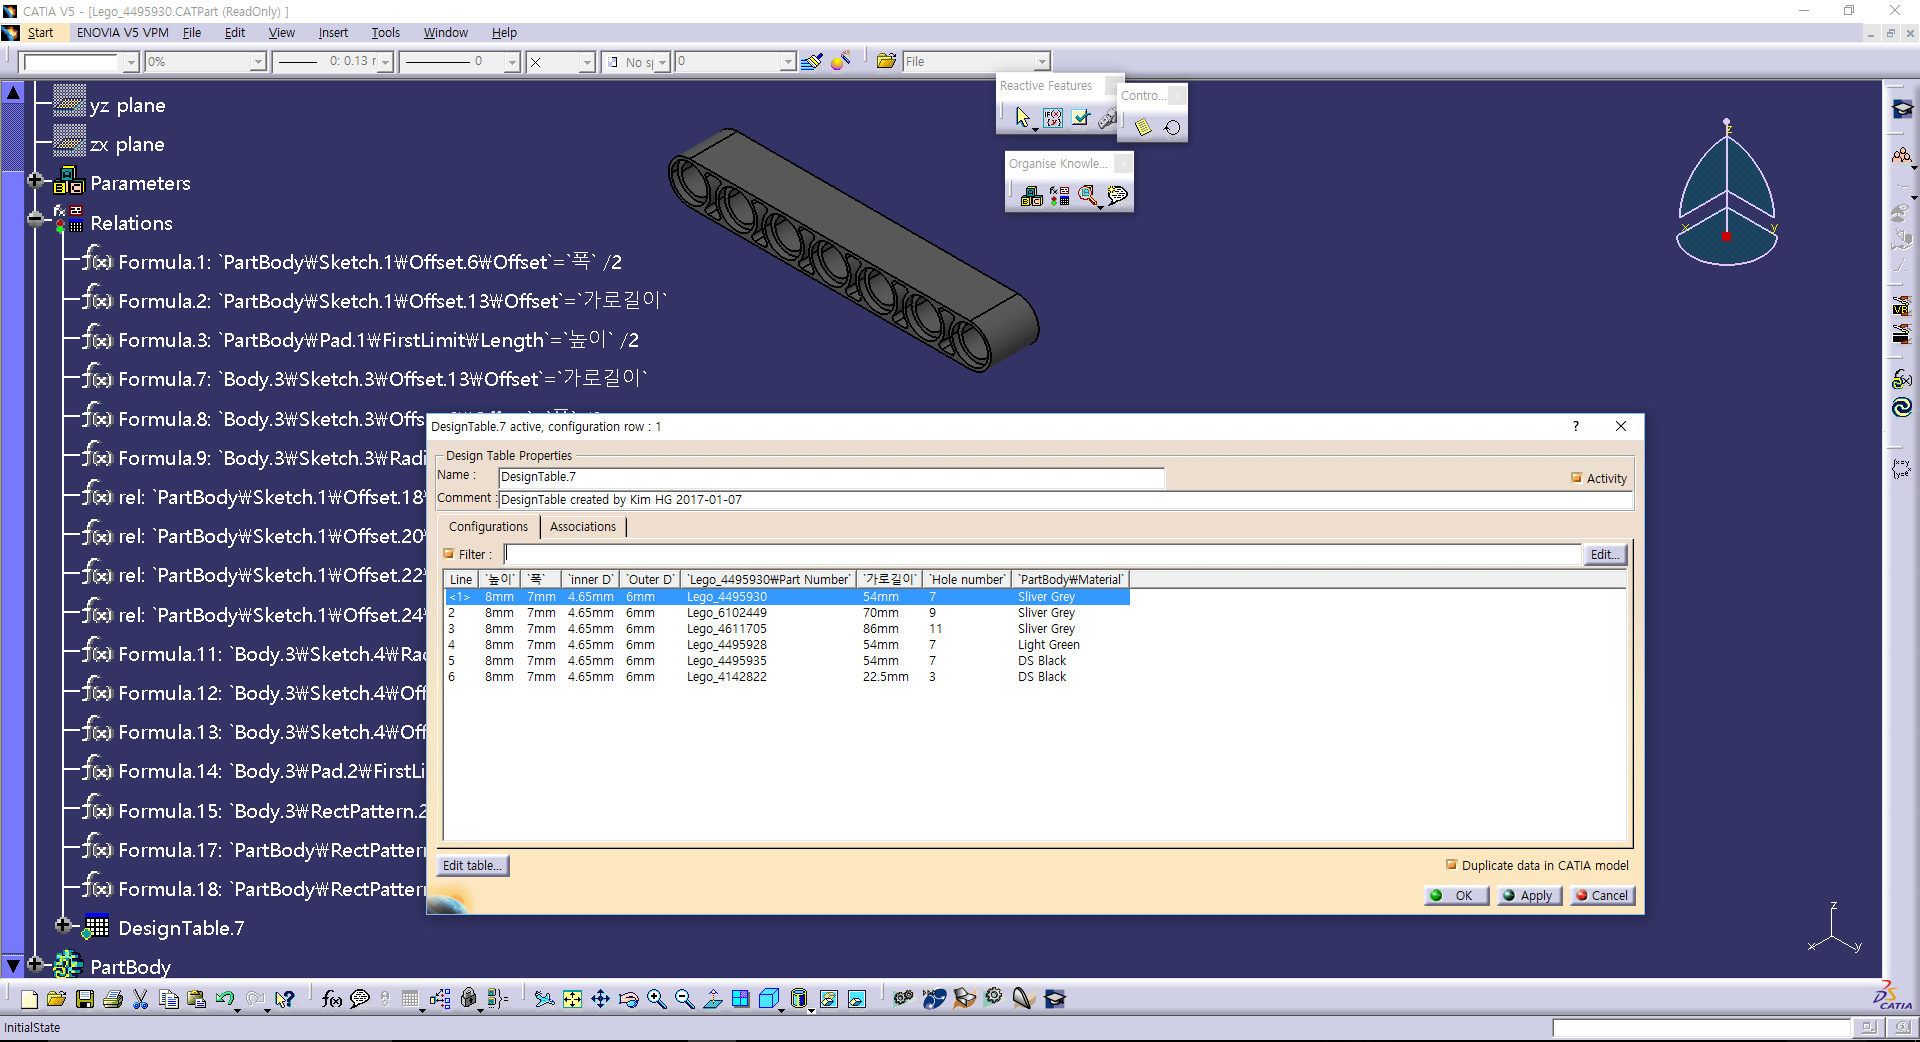Click Comment & URLs speech bubble in Organise Knowledge
Image resolution: width=1920 pixels, height=1042 pixels.
click(x=1117, y=196)
